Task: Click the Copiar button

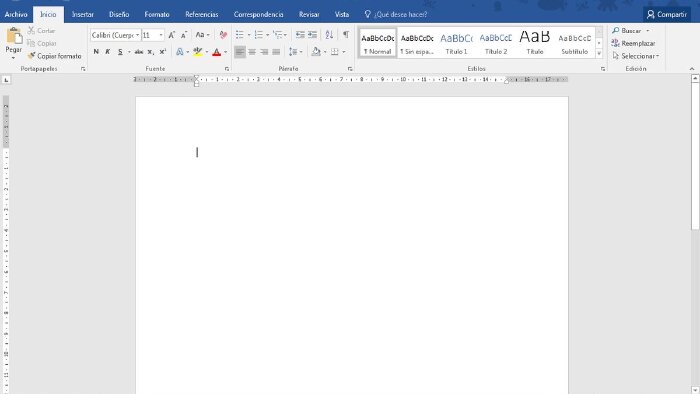Action: (41, 43)
